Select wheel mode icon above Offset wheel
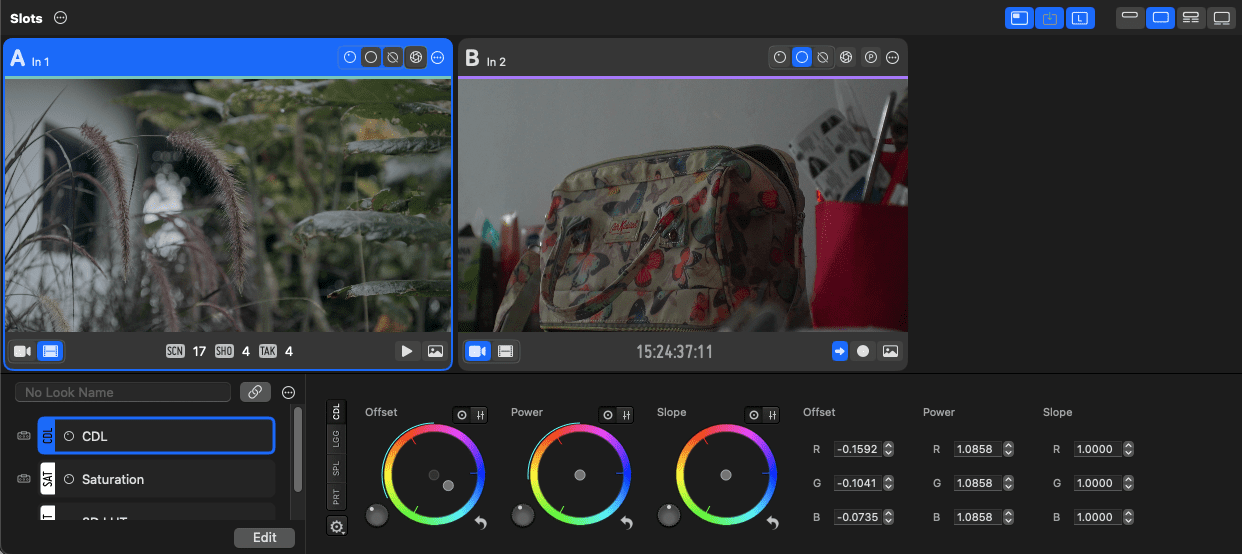Viewport: 1242px width, 554px height. click(462, 414)
